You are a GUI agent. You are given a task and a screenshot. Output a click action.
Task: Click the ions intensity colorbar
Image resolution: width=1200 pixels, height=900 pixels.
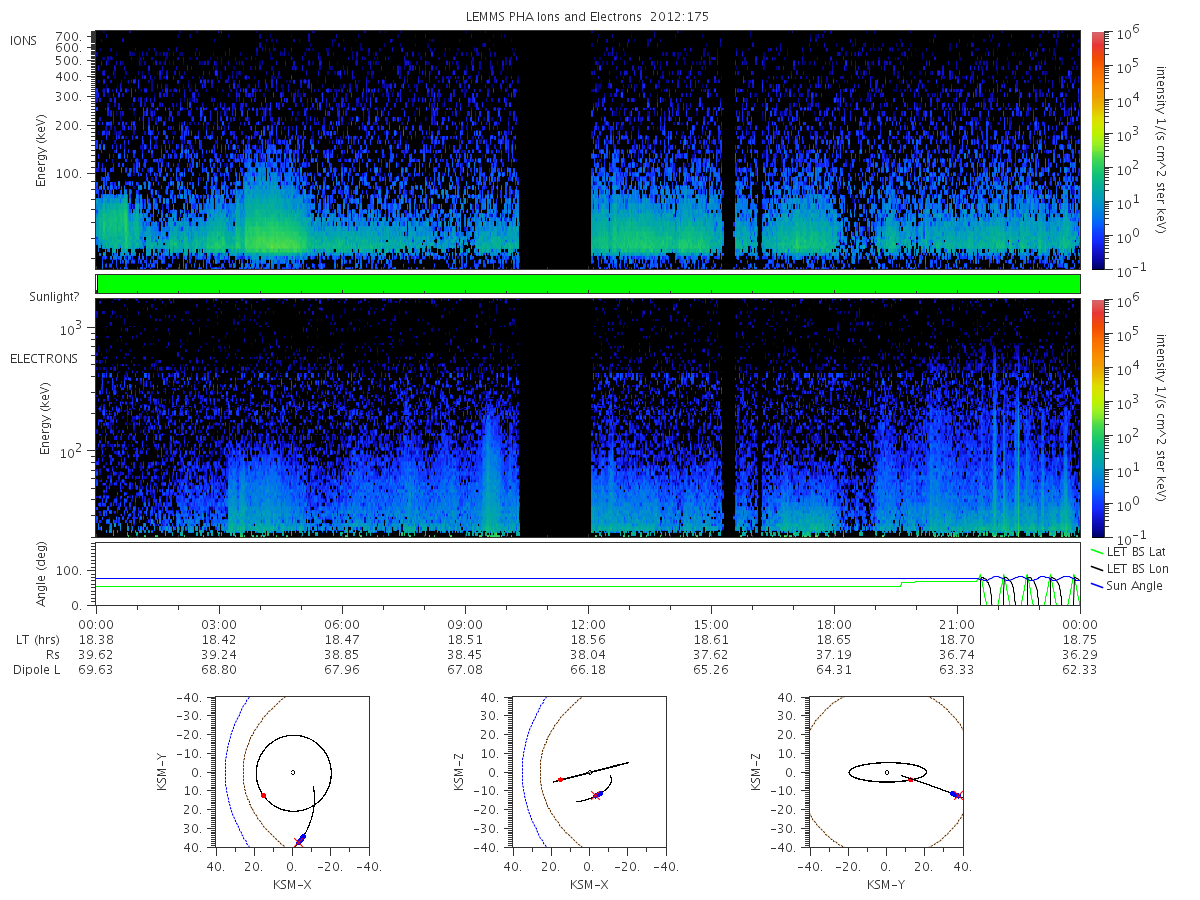1096,150
